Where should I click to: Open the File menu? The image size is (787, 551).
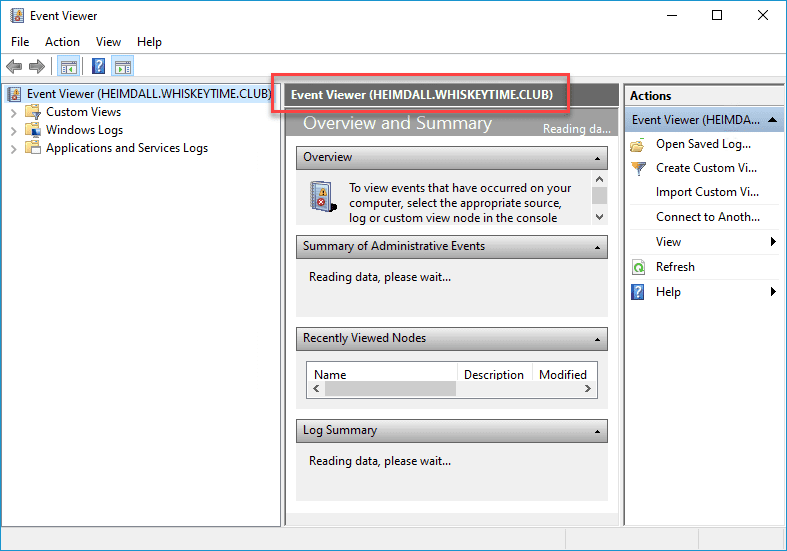(20, 42)
